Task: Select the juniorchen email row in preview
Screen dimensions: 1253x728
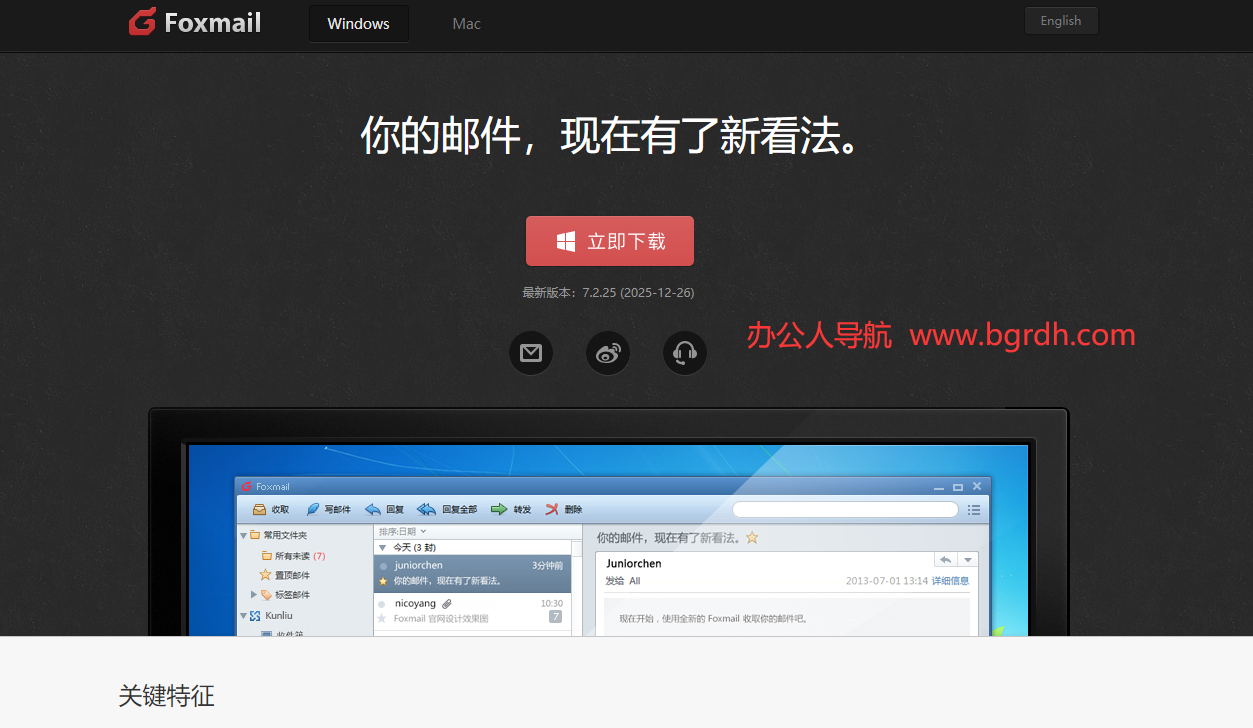Action: [x=472, y=574]
